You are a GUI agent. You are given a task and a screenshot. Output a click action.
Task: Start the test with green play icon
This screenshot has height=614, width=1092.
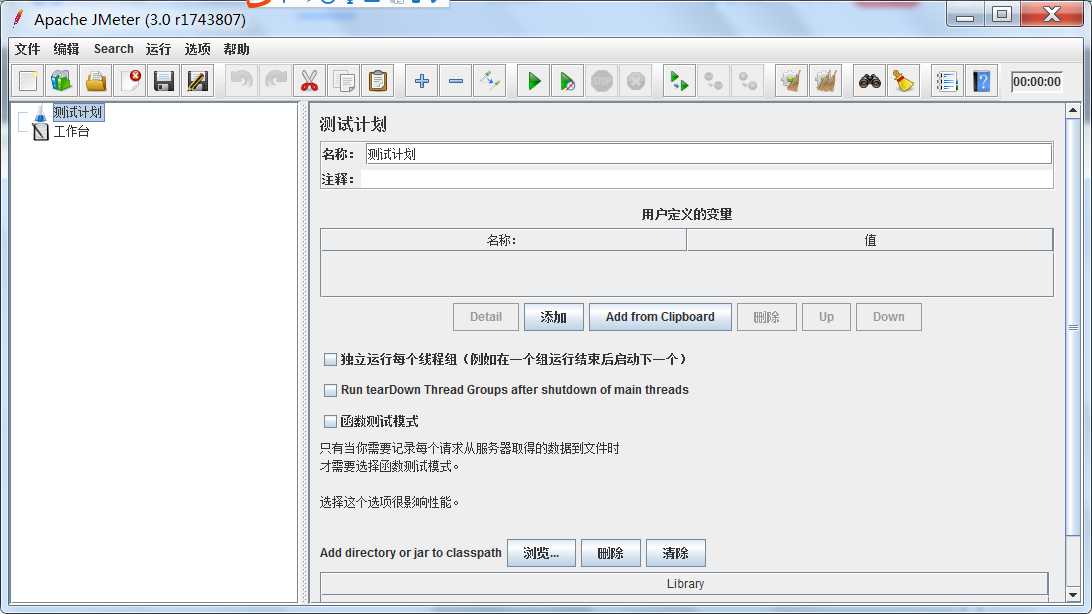(x=534, y=81)
